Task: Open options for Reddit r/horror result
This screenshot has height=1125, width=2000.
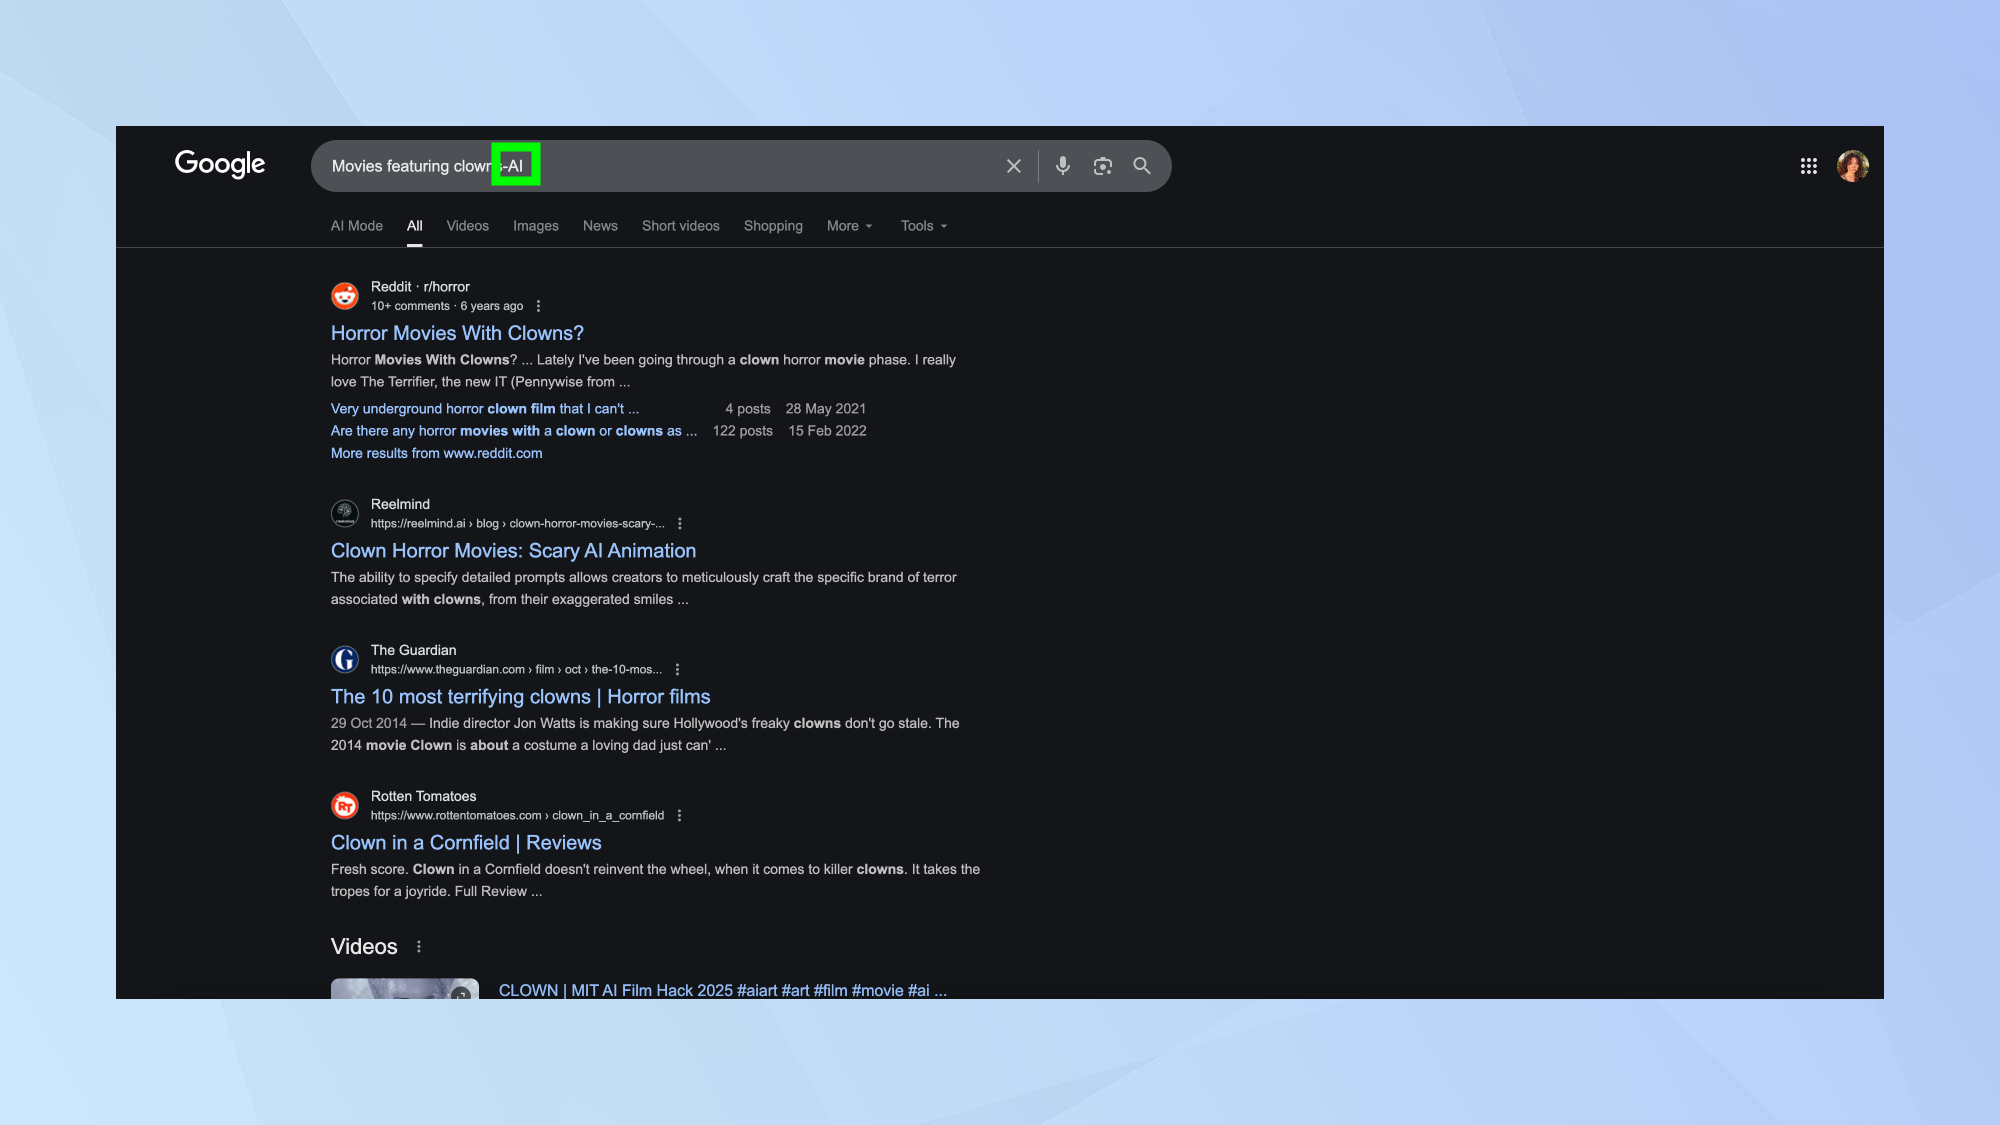Action: coord(538,306)
